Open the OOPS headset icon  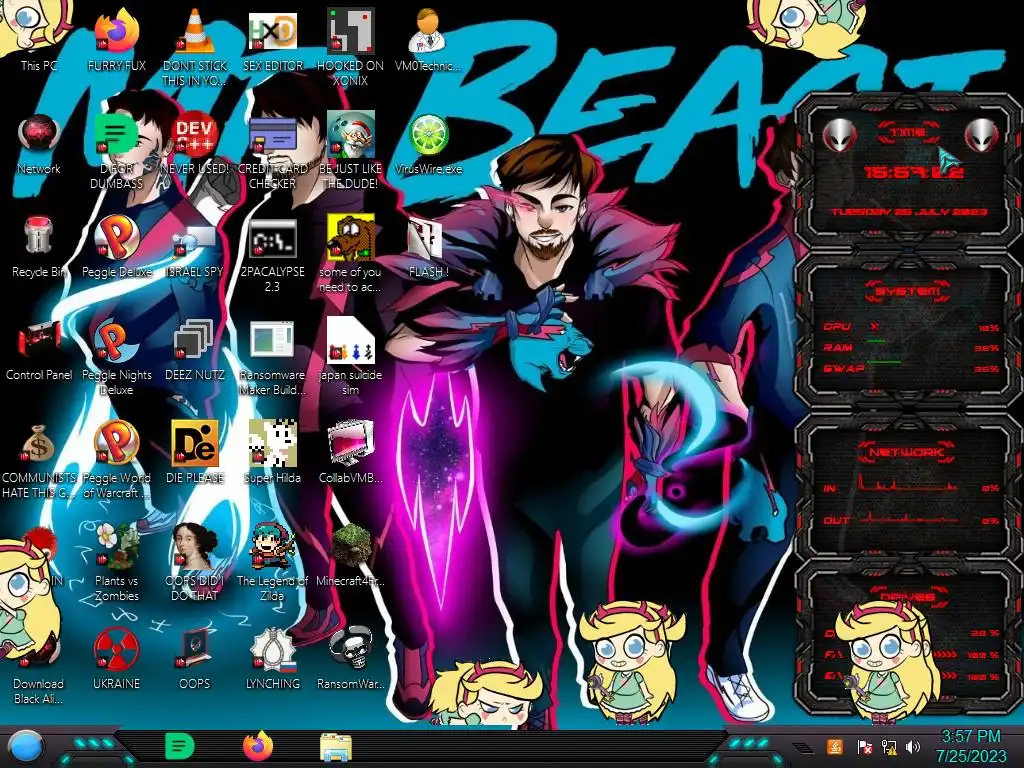pos(195,658)
